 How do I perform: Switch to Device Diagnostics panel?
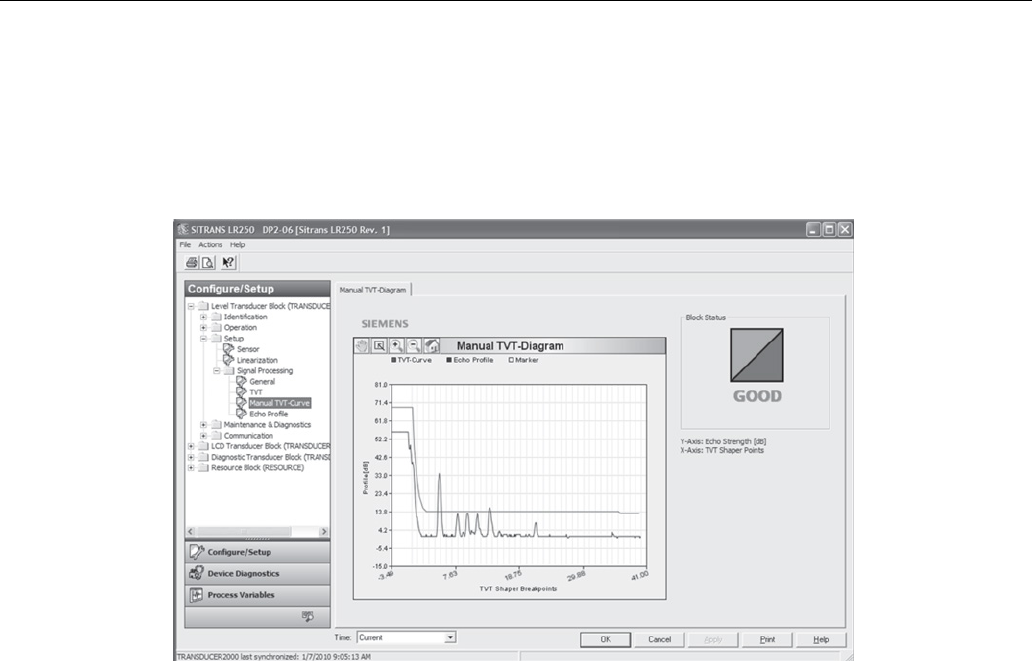click(x=257, y=573)
